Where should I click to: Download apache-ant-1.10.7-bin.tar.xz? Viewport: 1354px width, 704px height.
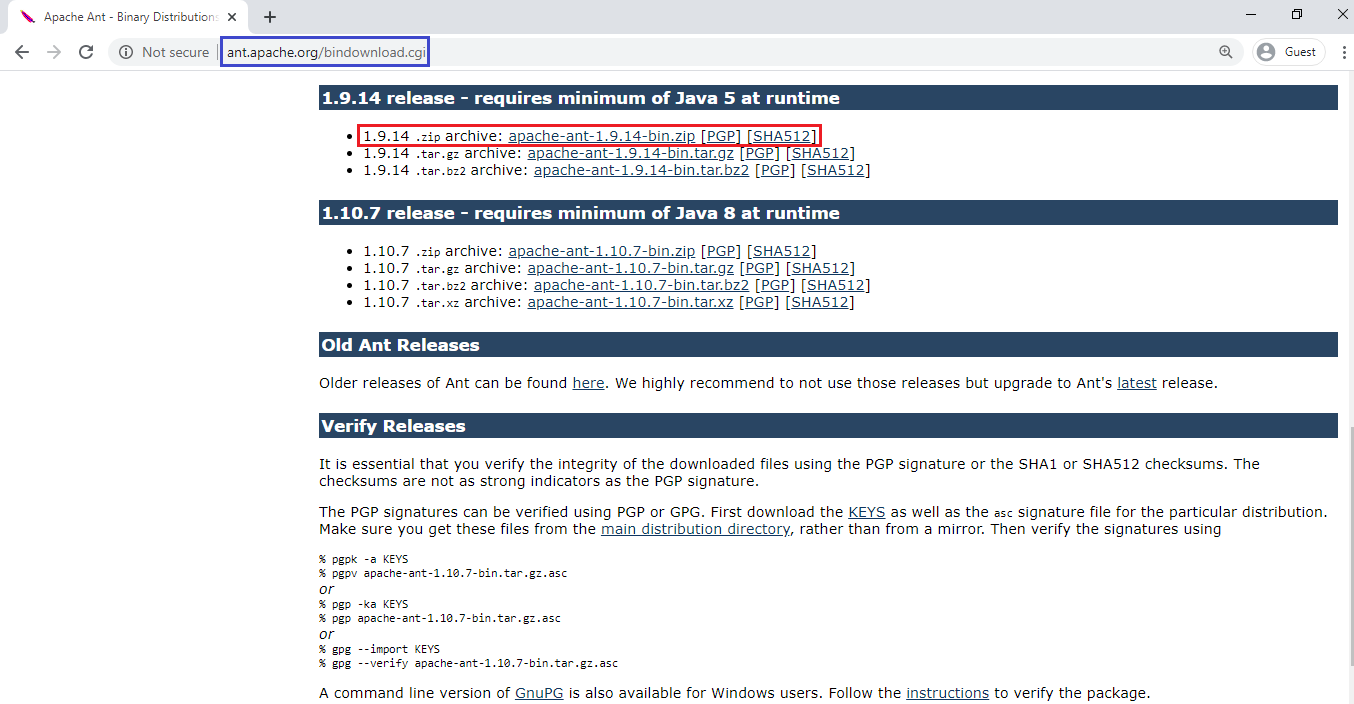[x=630, y=302]
